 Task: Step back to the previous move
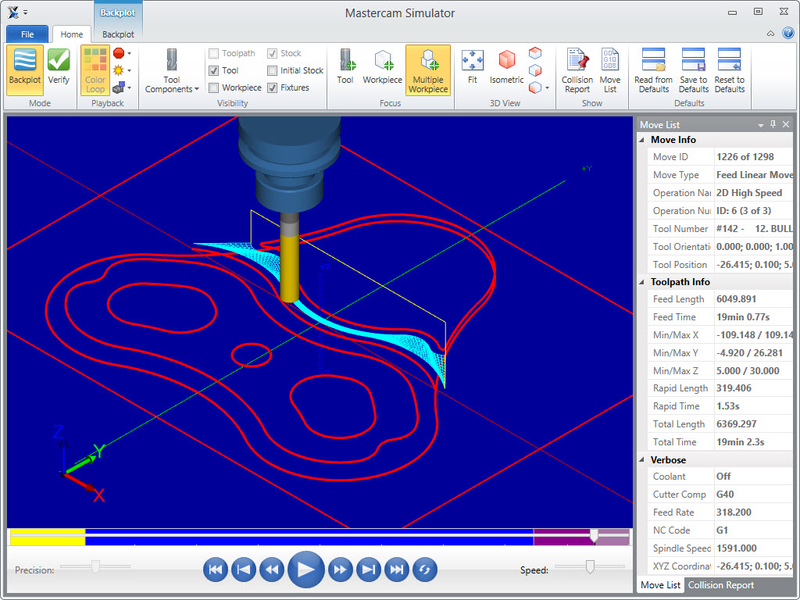[x=243, y=569]
